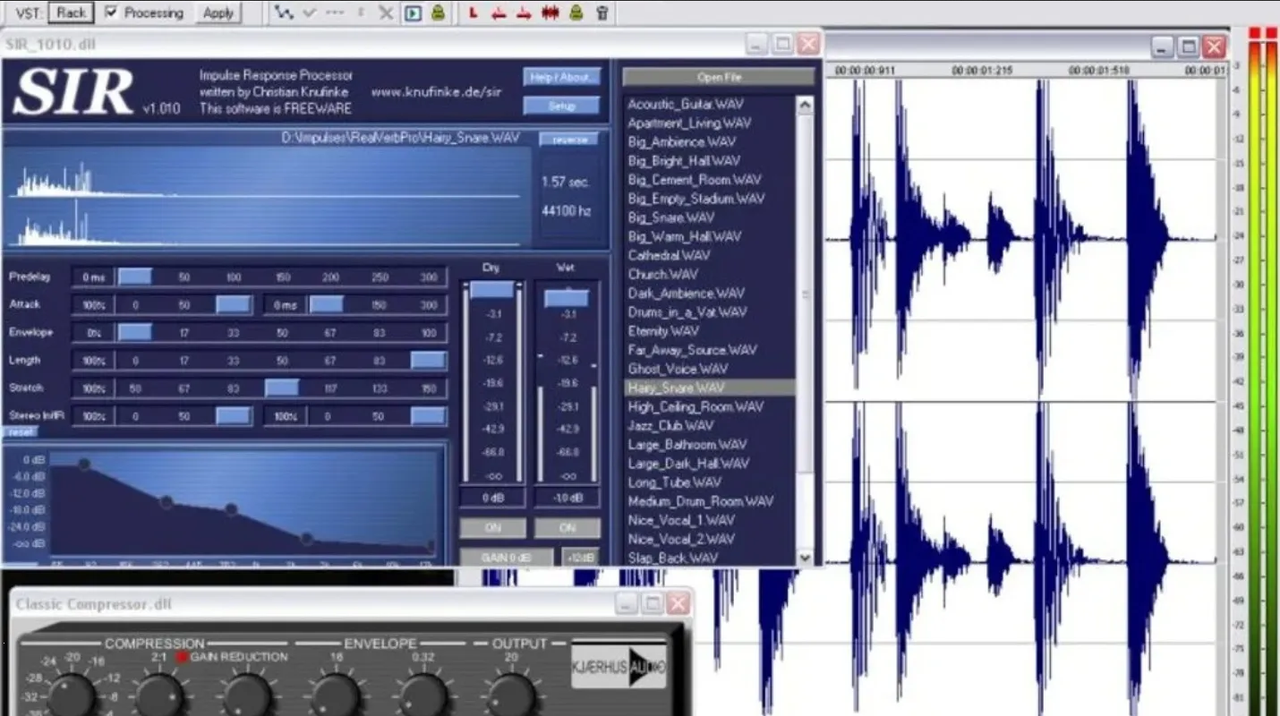Click the impulse list scroll-up arrow
1280x716 pixels.
pyautogui.click(x=805, y=104)
